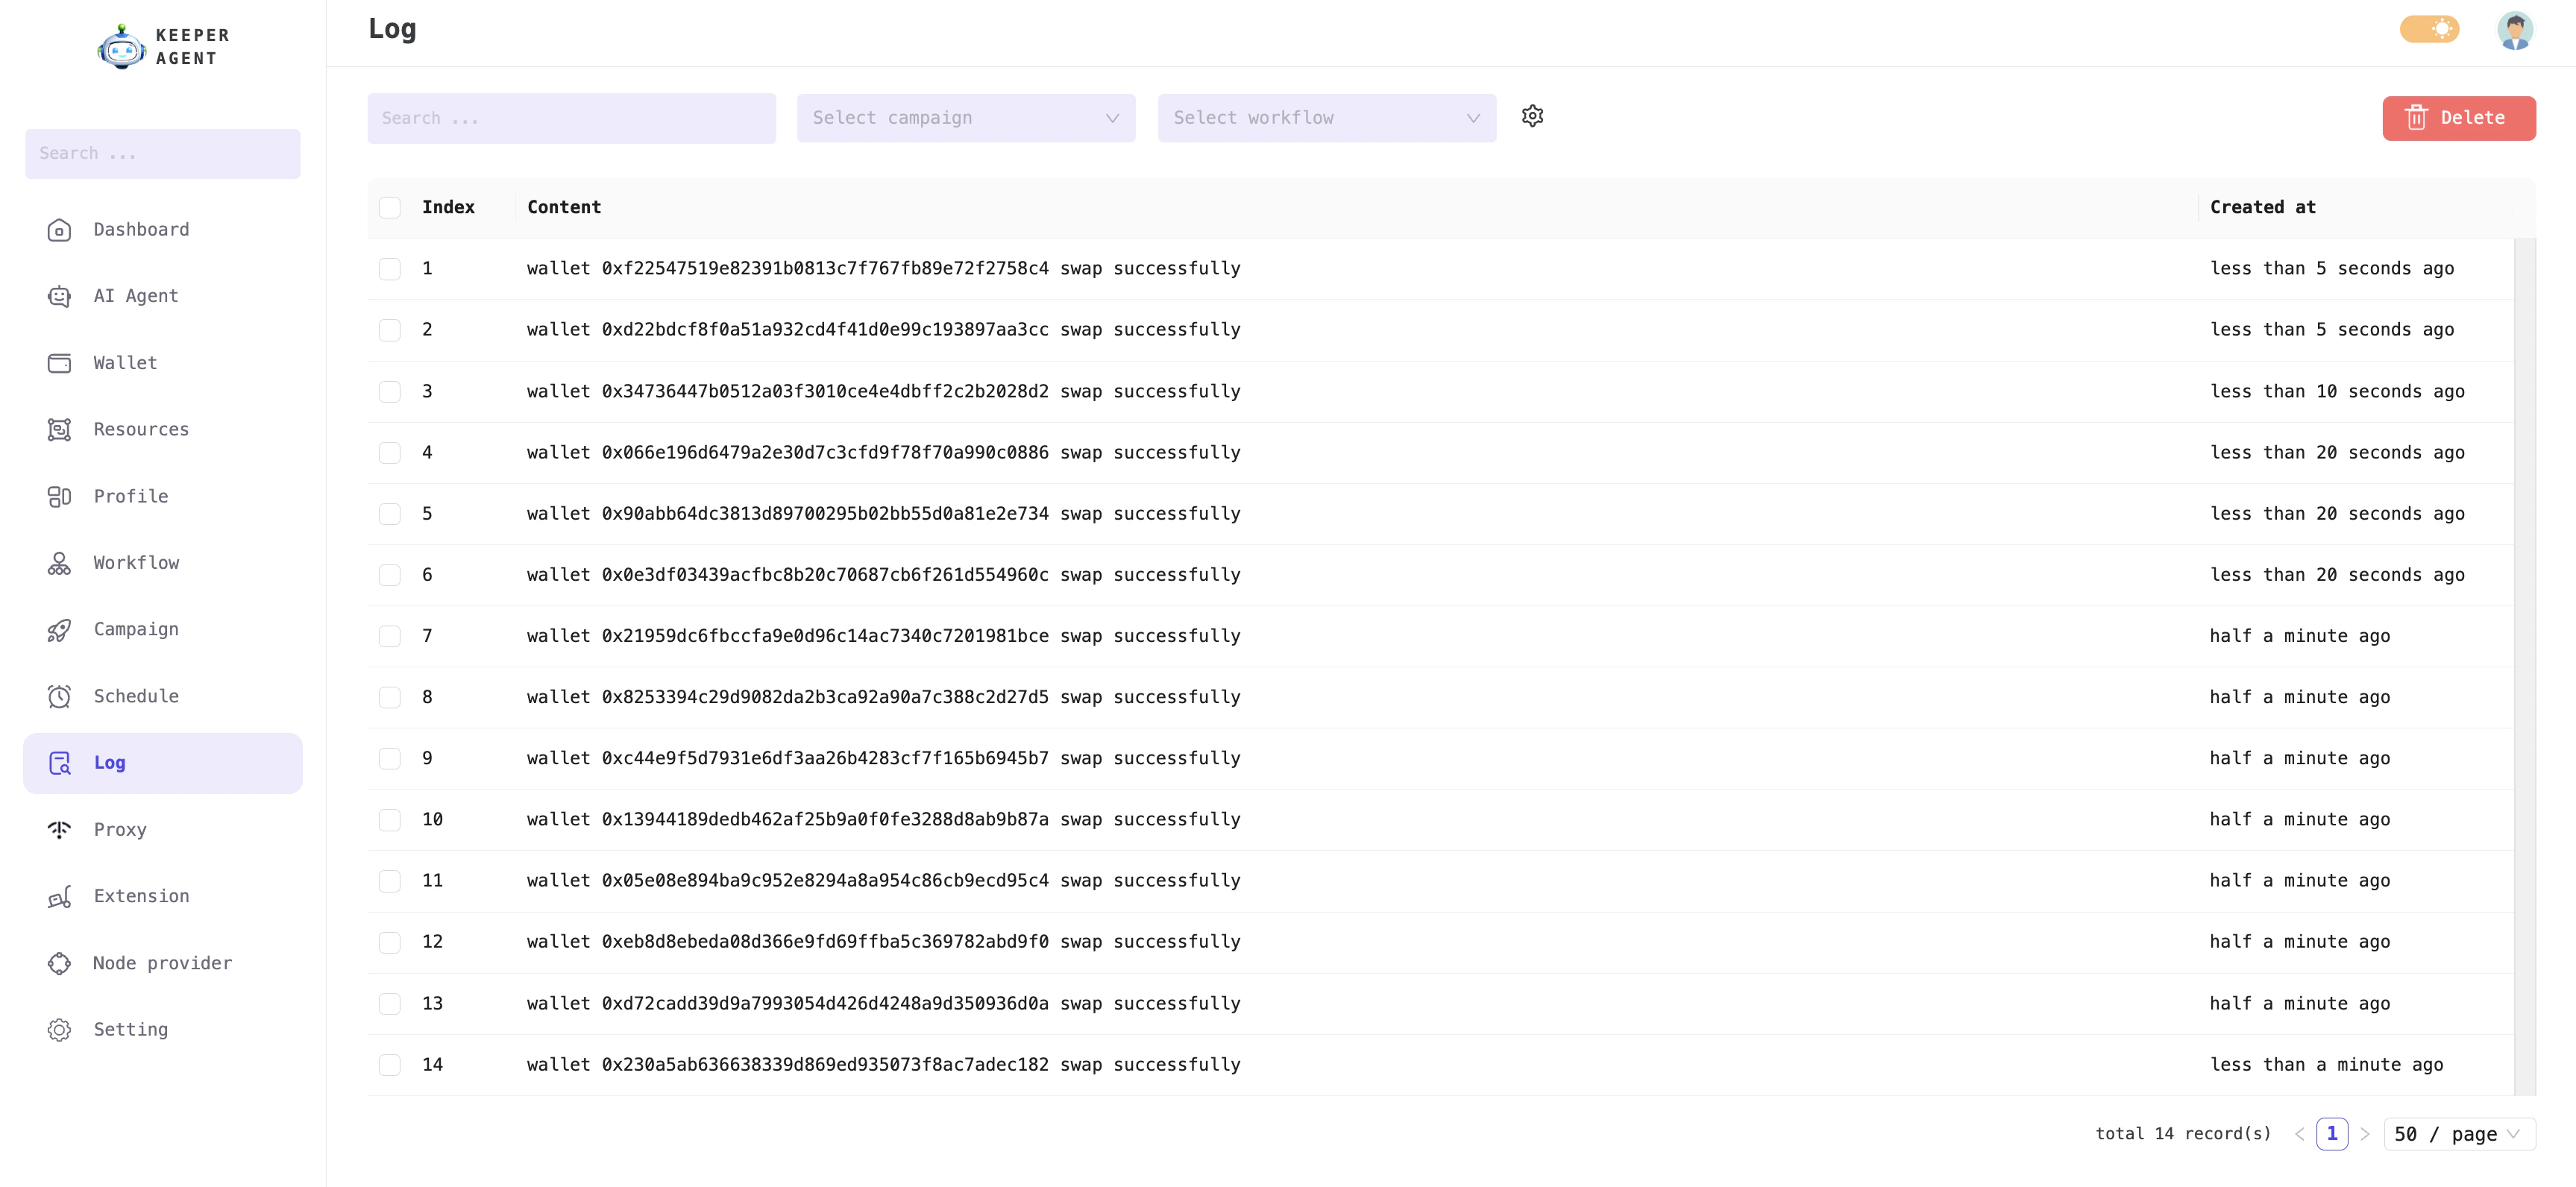
Task: Click the Node provider icon
Action: tap(59, 963)
